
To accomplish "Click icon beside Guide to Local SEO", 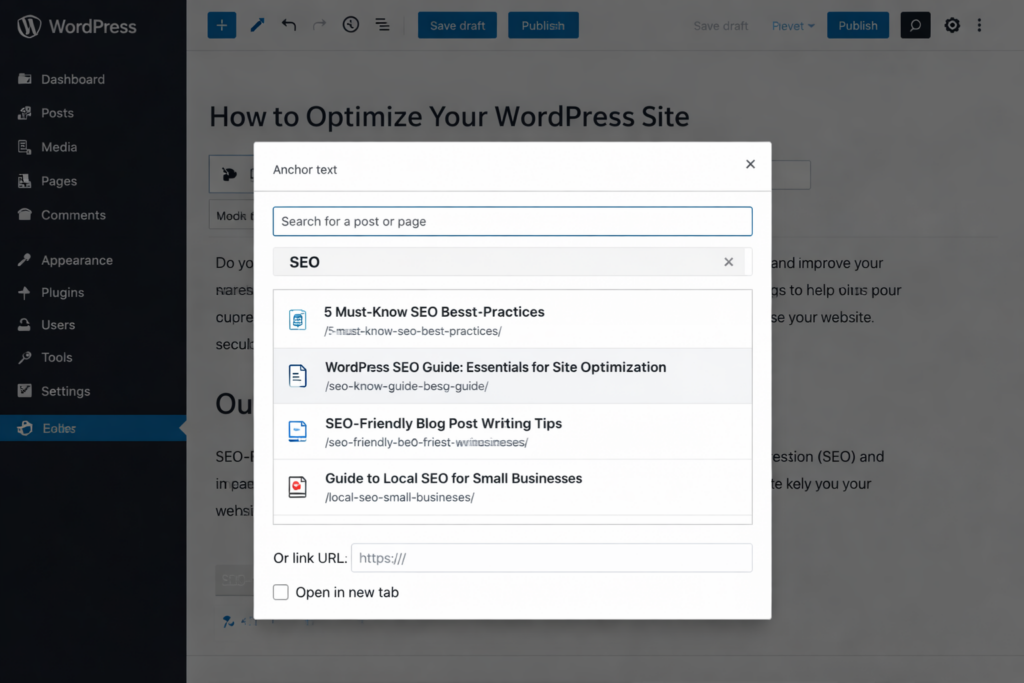I will (298, 487).
